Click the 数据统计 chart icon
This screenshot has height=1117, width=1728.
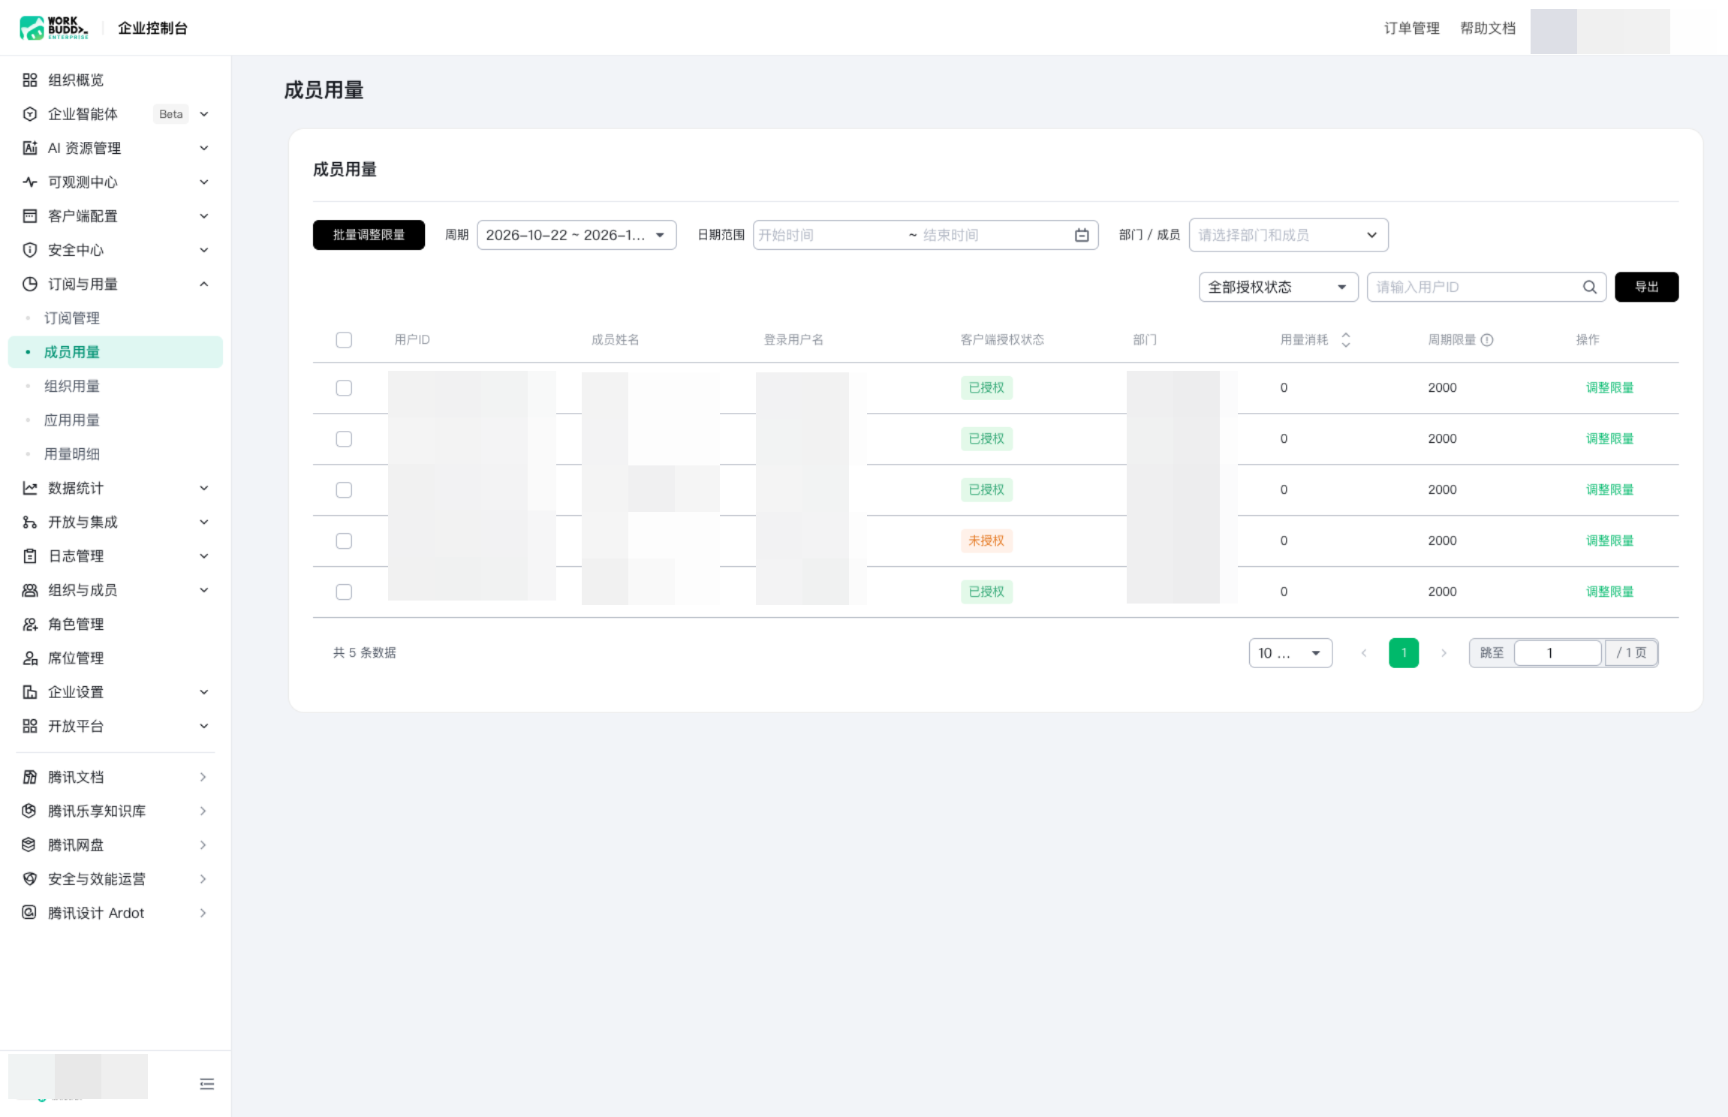click(30, 488)
